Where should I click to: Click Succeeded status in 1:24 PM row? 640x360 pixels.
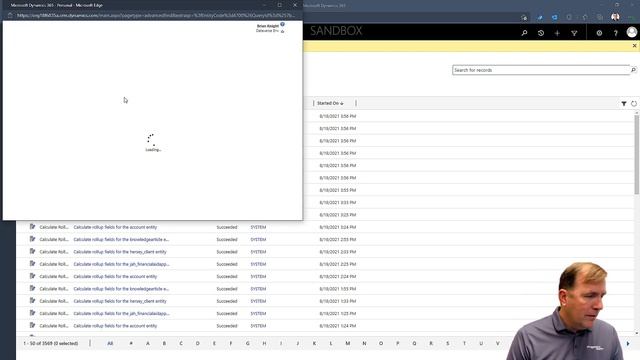point(227,326)
